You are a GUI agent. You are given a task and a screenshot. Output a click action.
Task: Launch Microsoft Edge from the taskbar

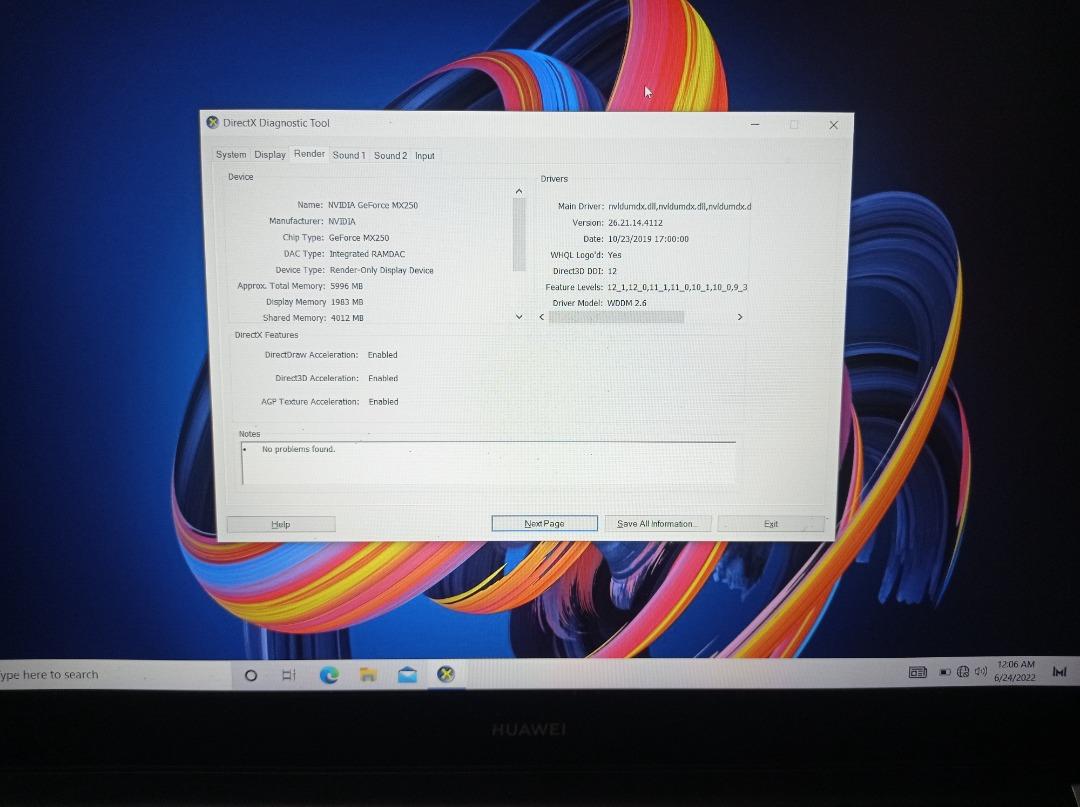(x=329, y=675)
